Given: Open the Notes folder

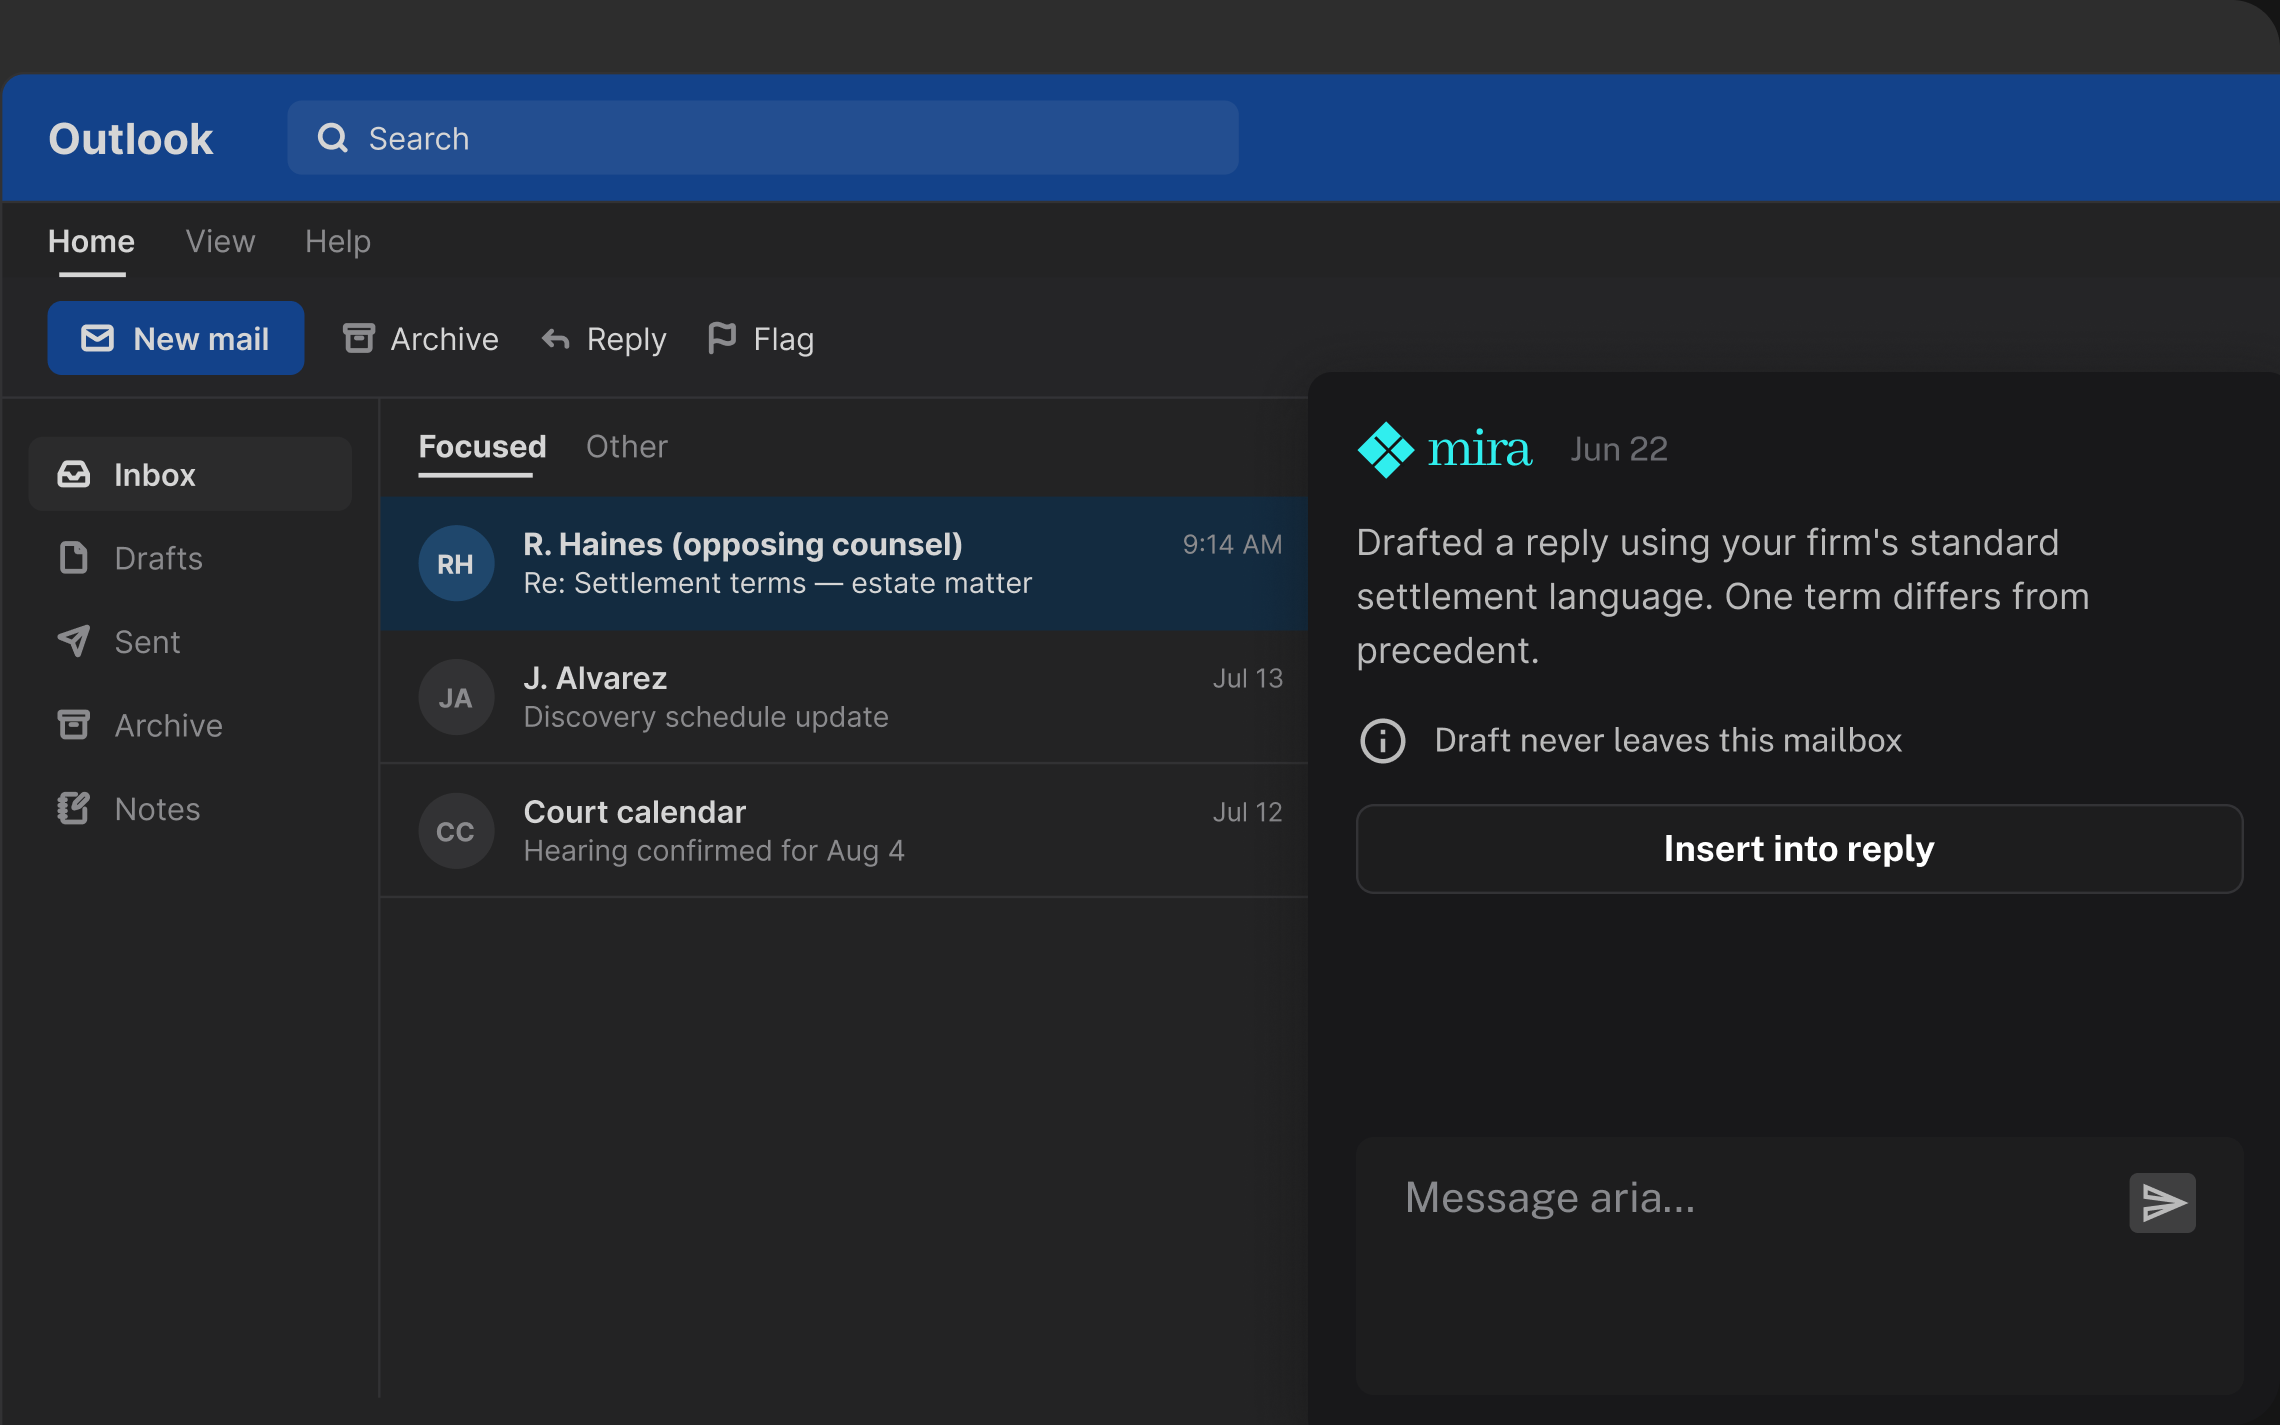Looking at the screenshot, I should pos(190,808).
